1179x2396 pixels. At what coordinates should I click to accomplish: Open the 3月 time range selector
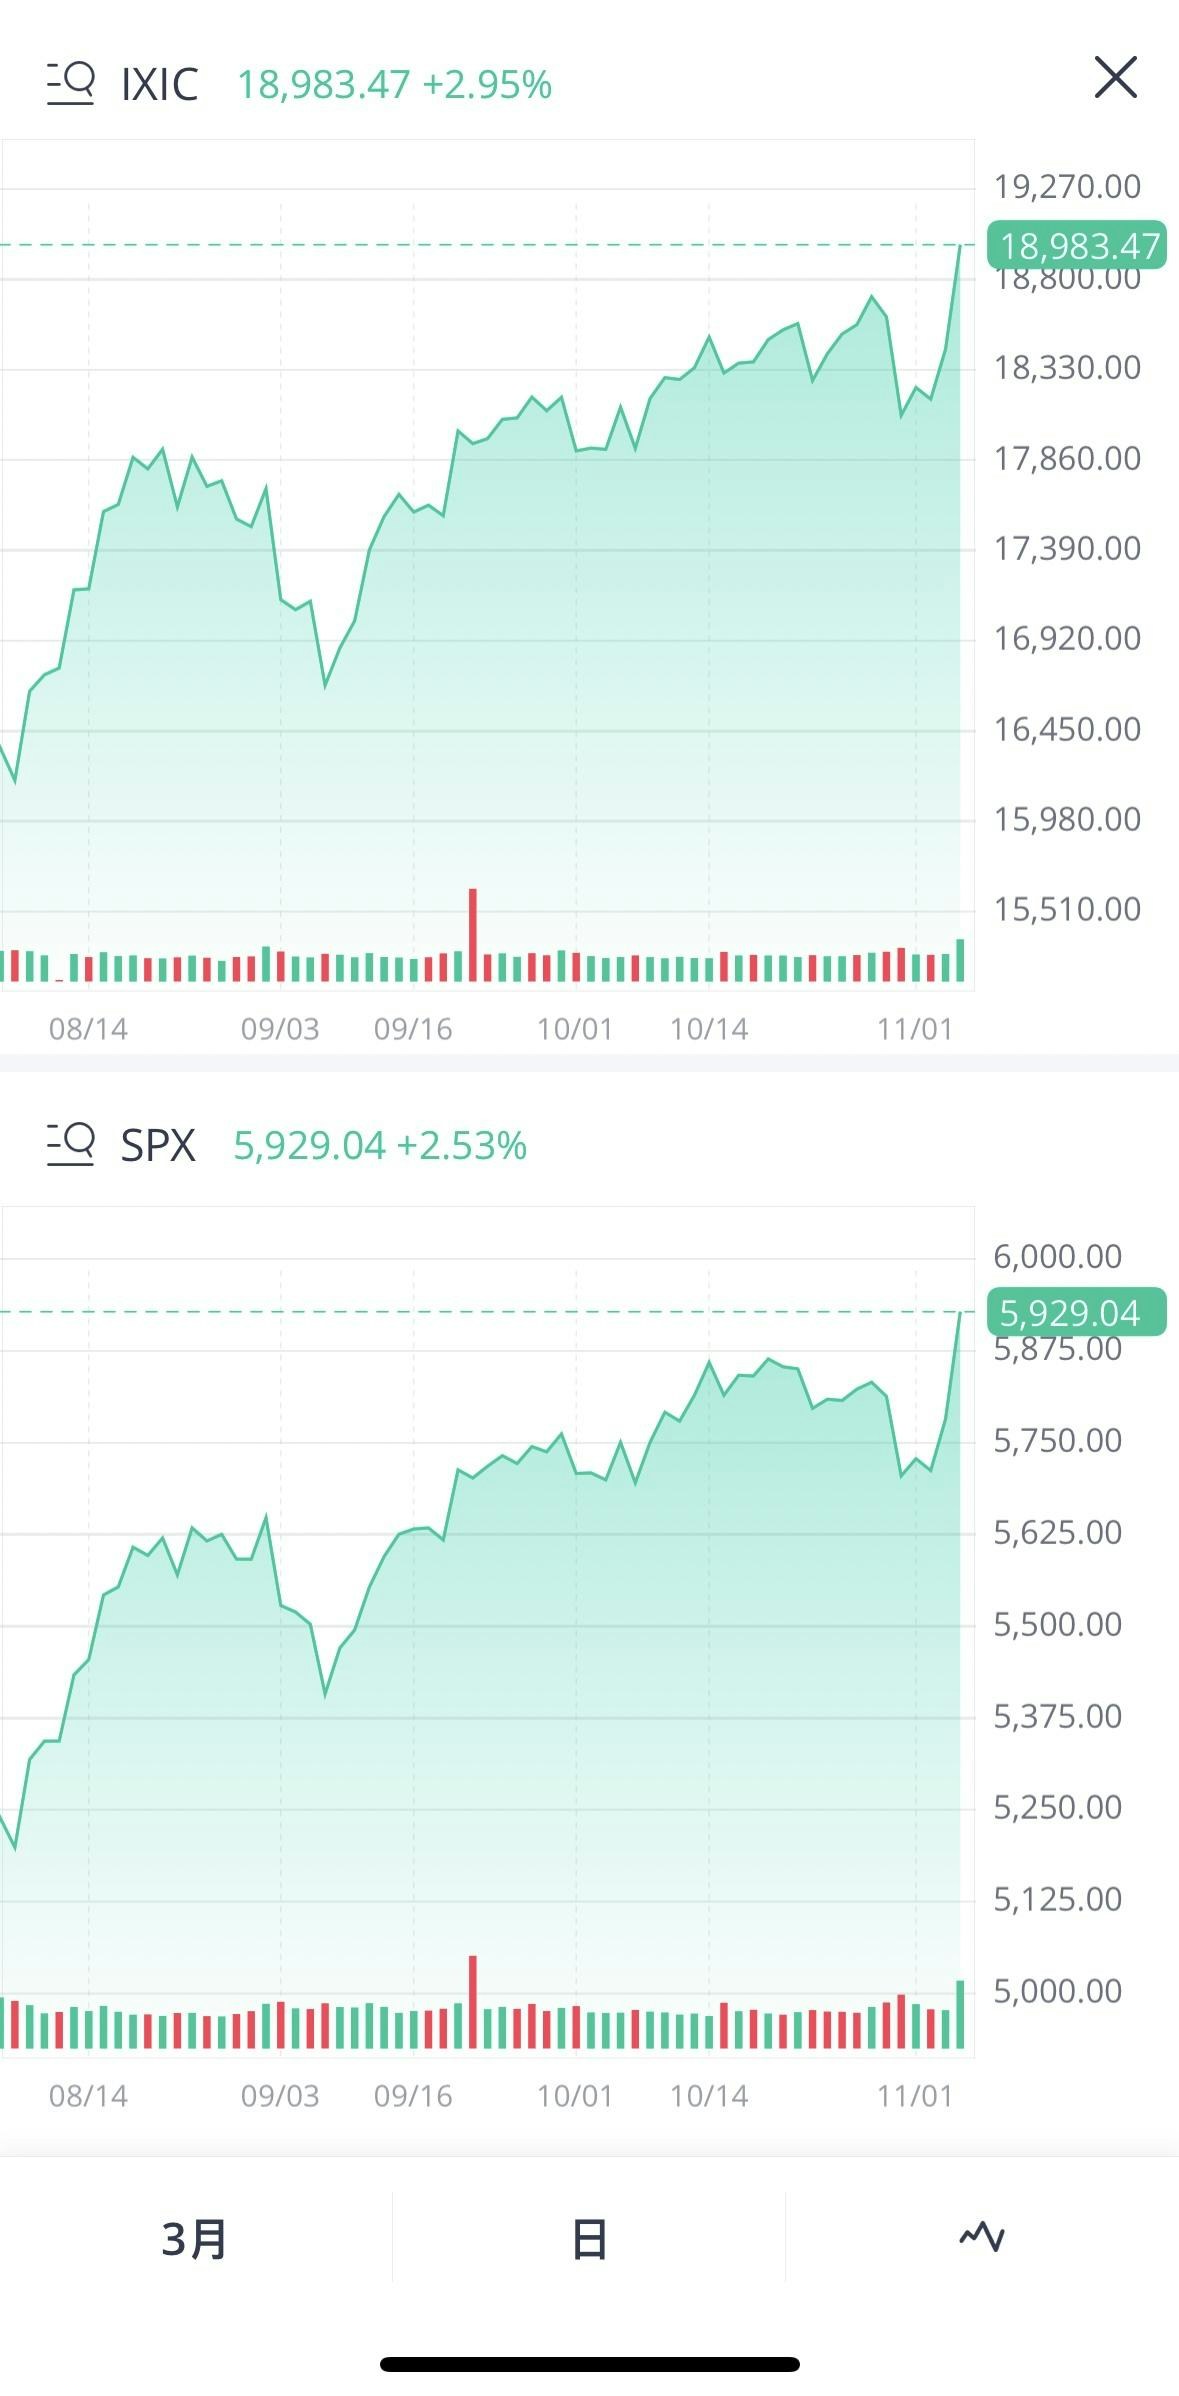coord(195,2238)
